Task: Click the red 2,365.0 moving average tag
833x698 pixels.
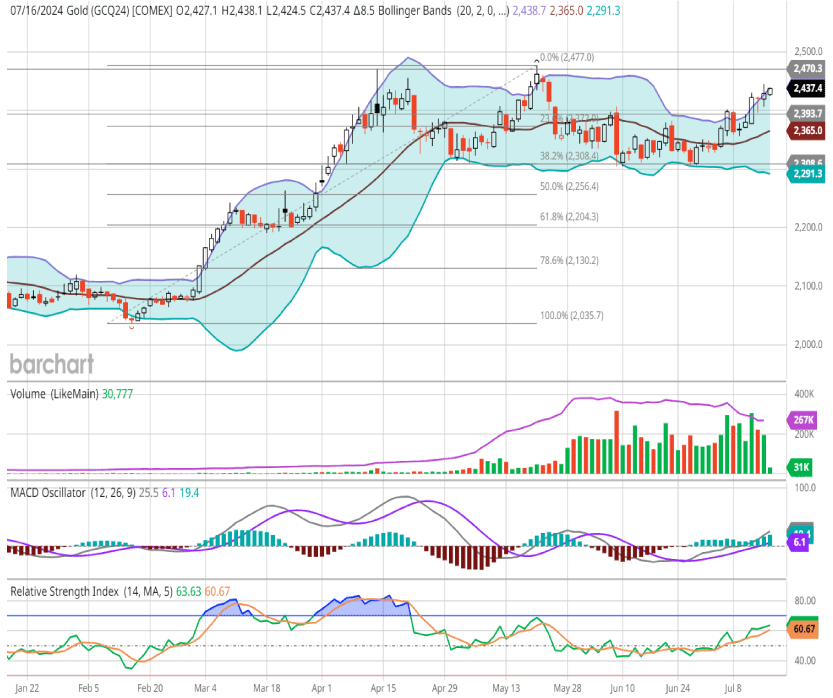Action: 807,130
